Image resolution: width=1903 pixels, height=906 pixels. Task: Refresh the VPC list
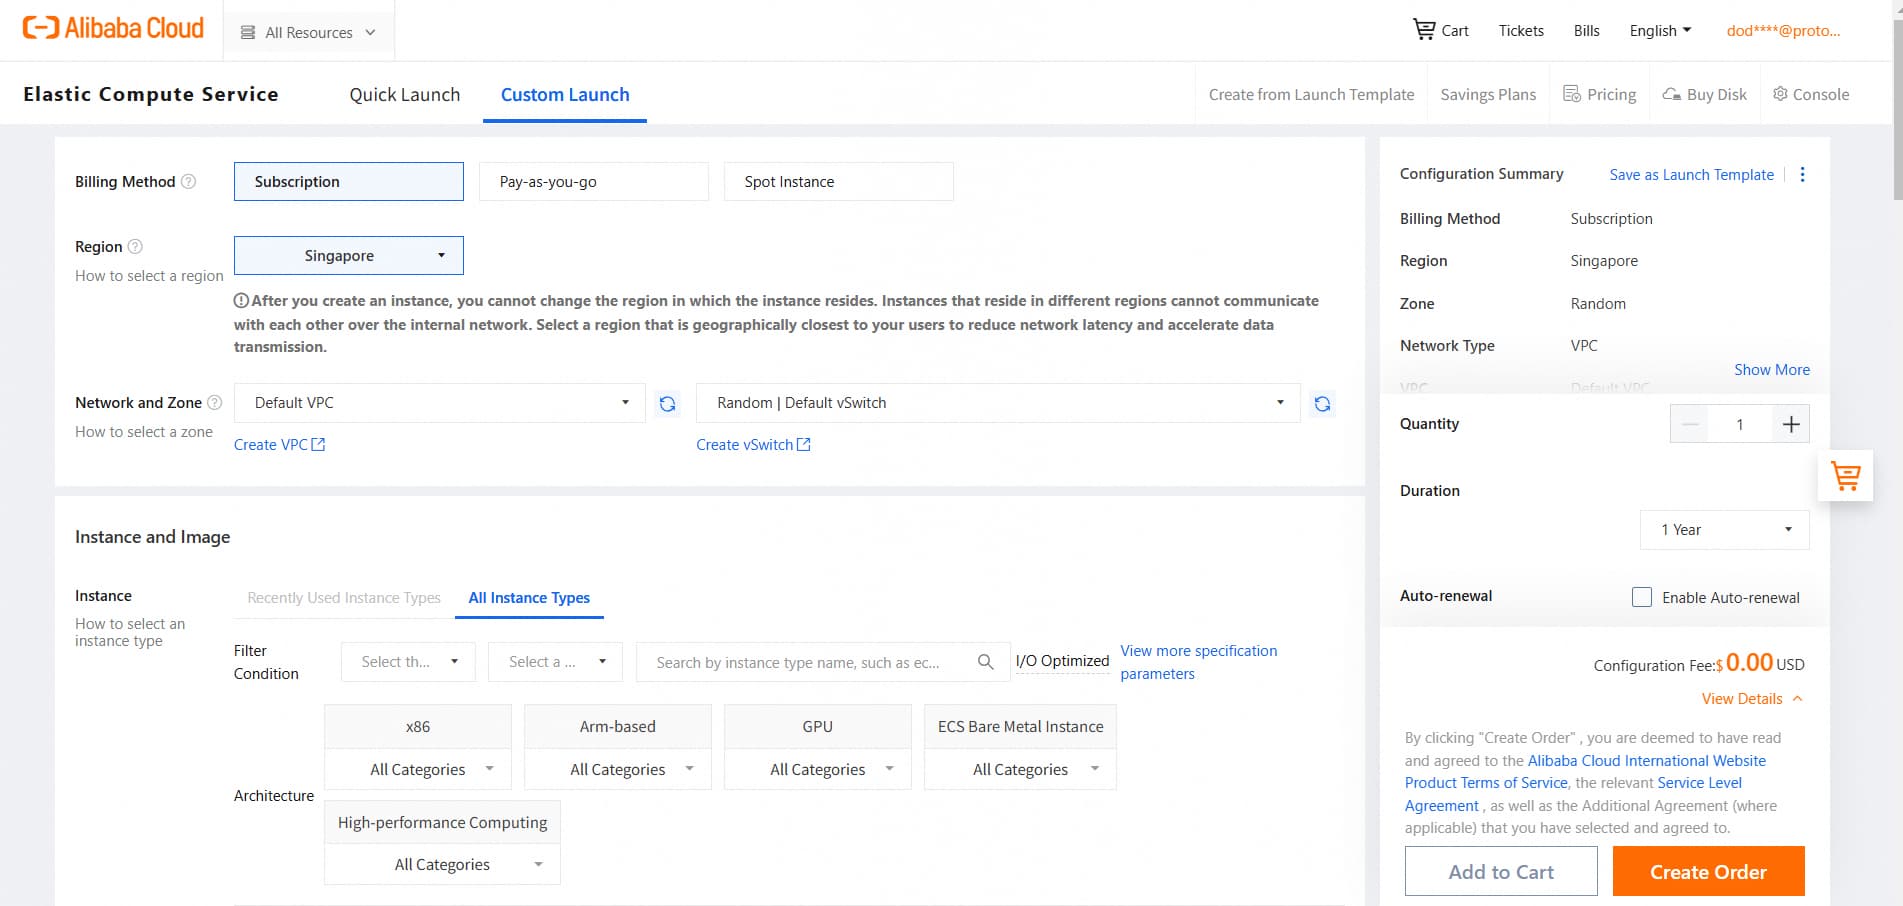667,404
